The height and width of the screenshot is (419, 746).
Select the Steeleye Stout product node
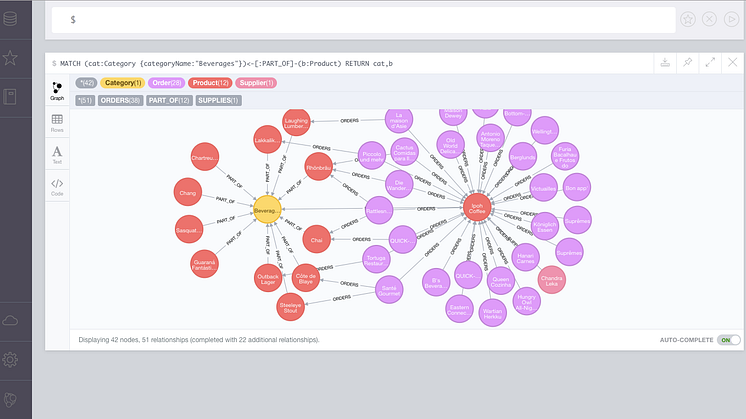click(x=290, y=307)
